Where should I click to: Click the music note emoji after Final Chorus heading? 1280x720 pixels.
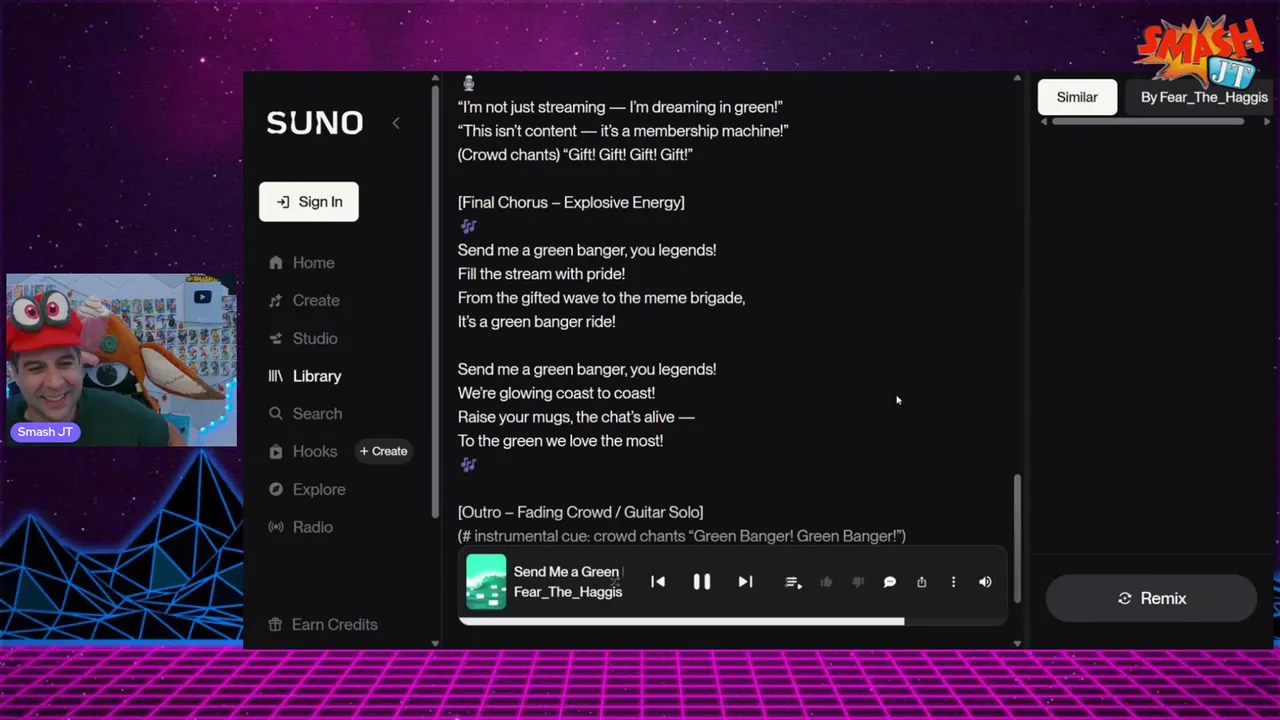click(x=468, y=226)
